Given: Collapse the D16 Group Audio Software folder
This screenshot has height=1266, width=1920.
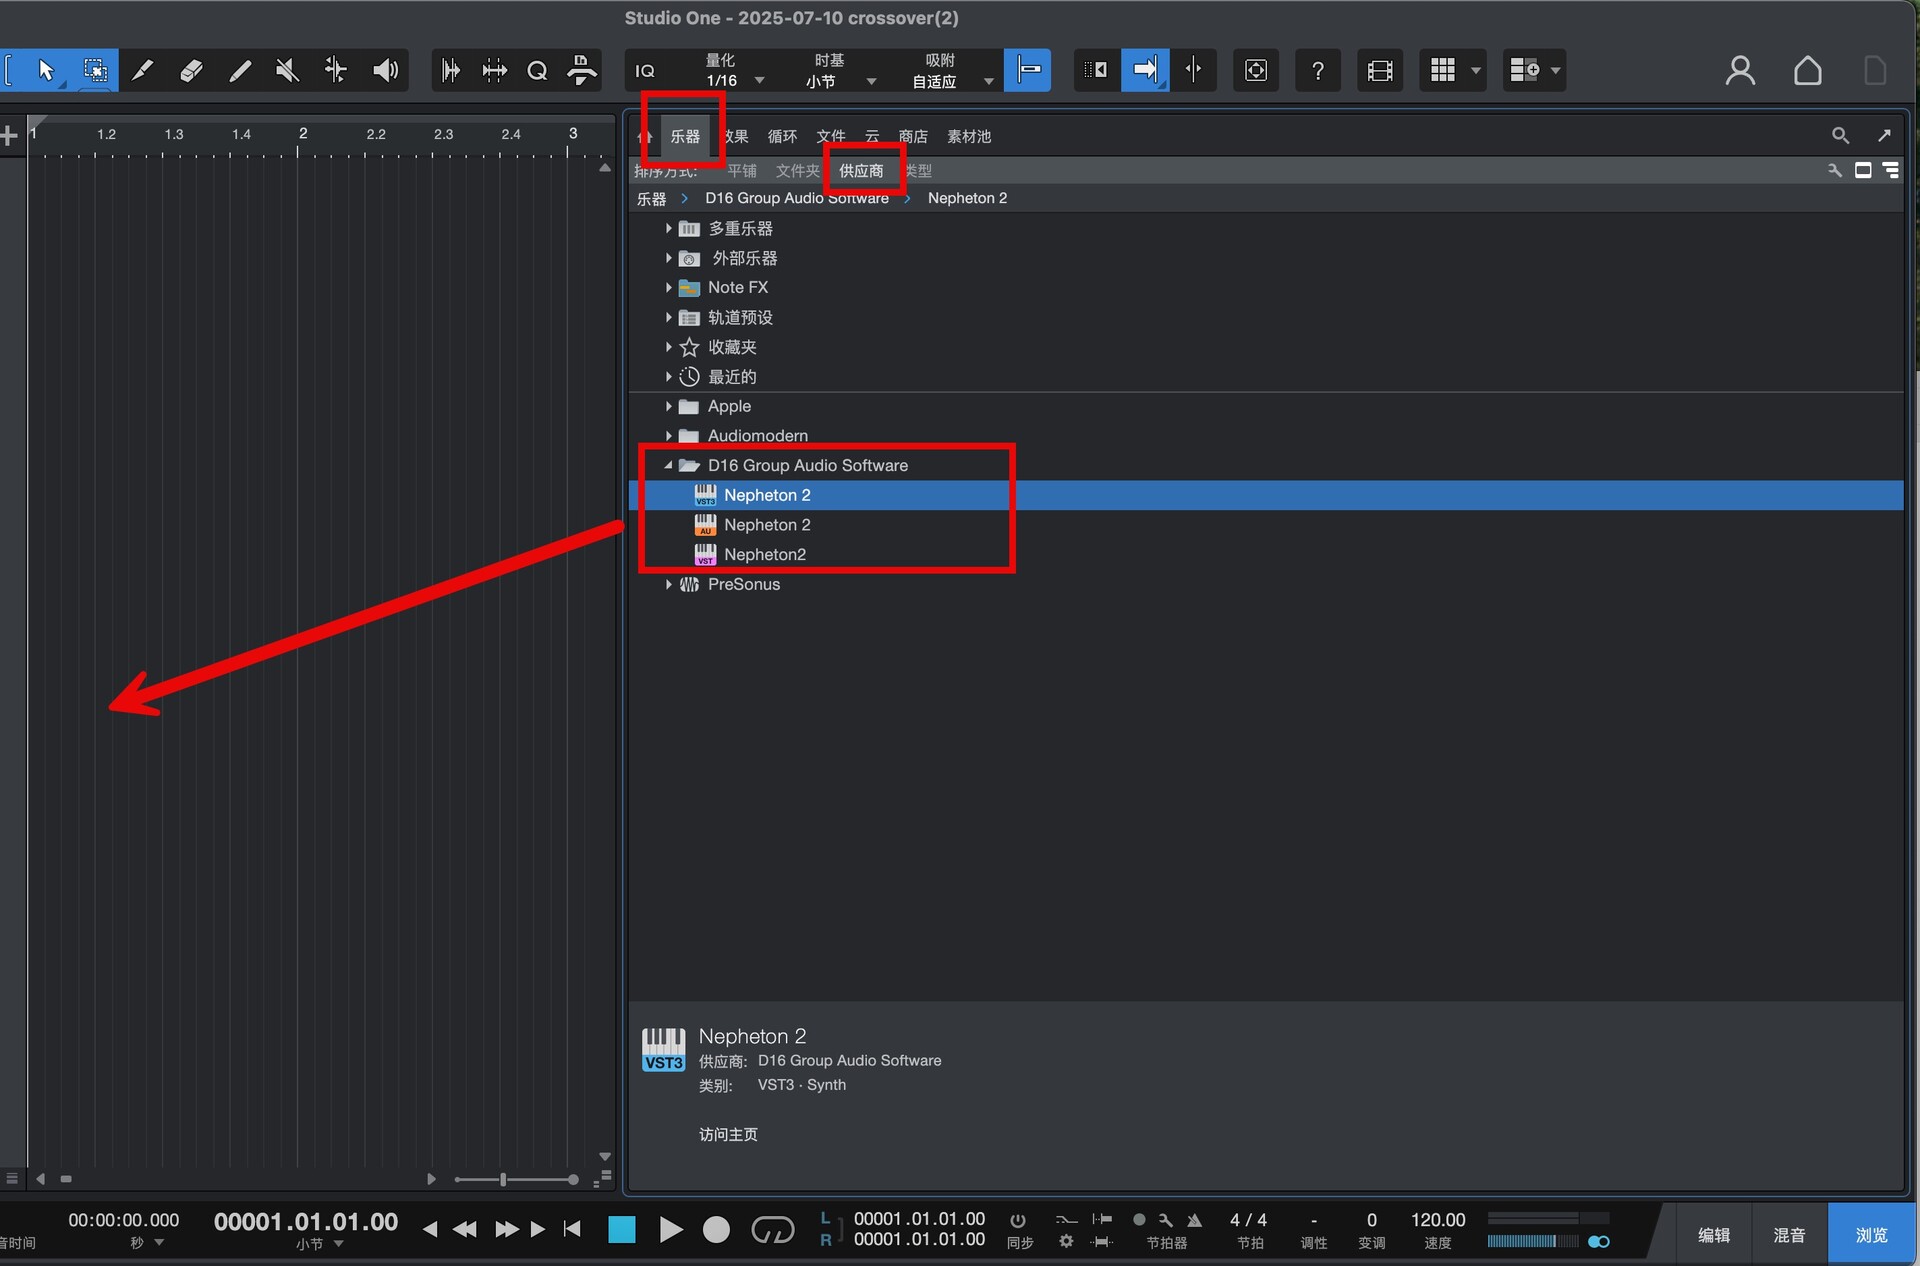Looking at the screenshot, I should tap(668, 465).
